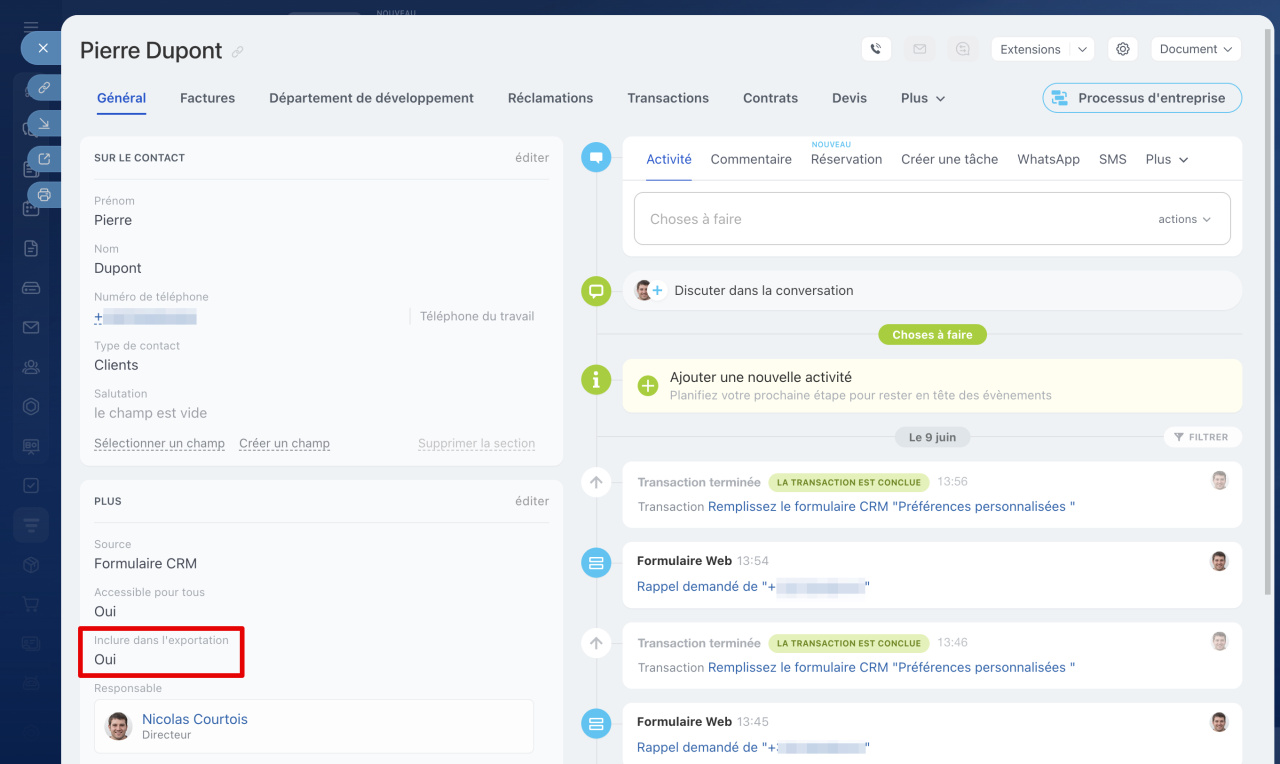The height and width of the screenshot is (764, 1280).
Task: Click the print icon on left edge
Action: point(44,194)
